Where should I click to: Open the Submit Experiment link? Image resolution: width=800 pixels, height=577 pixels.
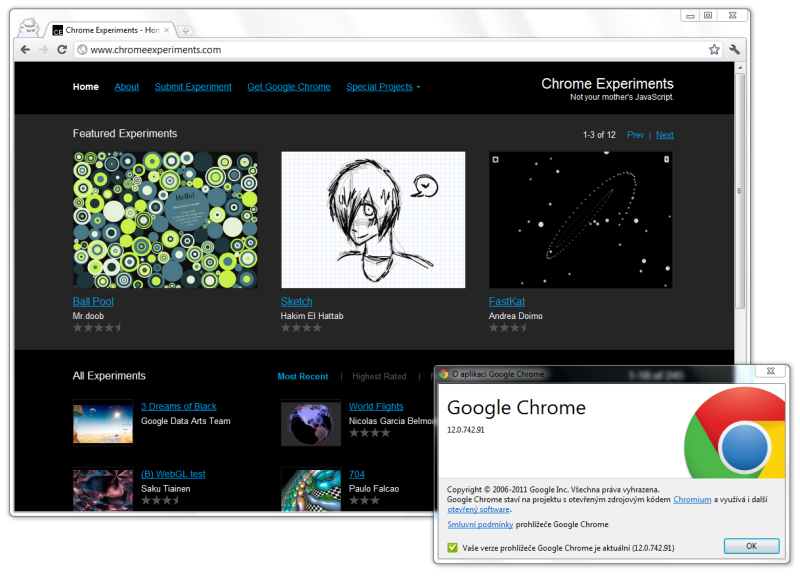pyautogui.click(x=193, y=87)
